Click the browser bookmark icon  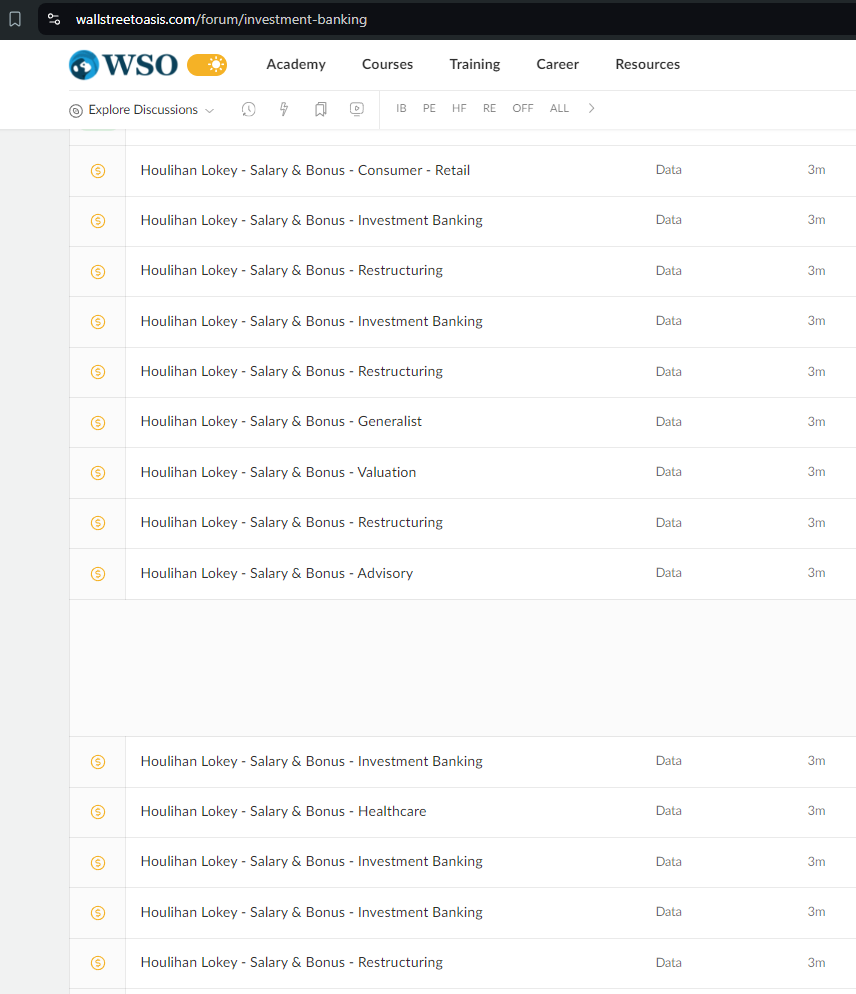[15, 20]
